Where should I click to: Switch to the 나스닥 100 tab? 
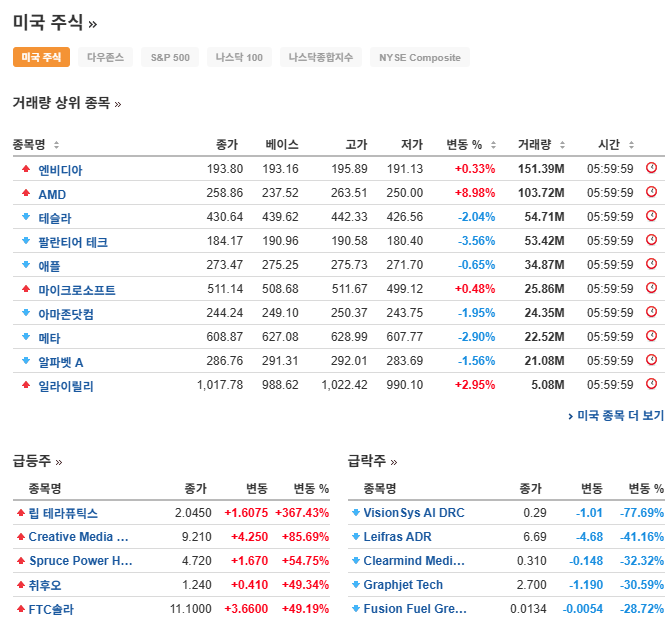(239, 57)
